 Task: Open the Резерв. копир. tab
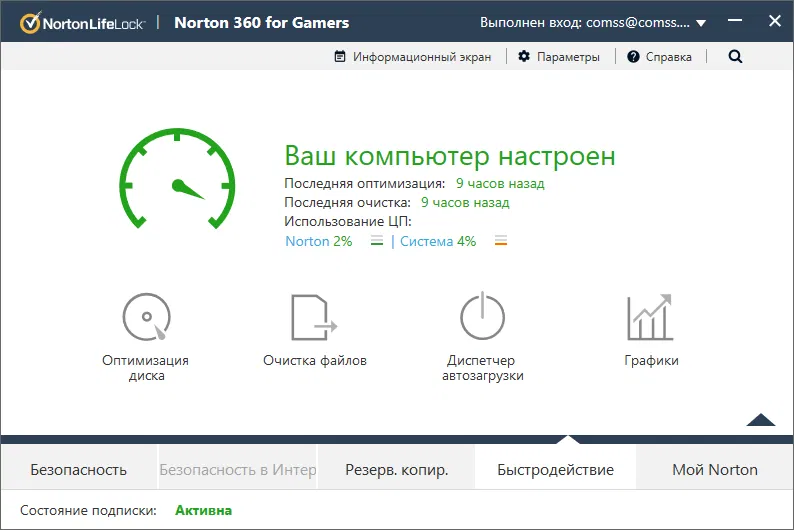(396, 470)
